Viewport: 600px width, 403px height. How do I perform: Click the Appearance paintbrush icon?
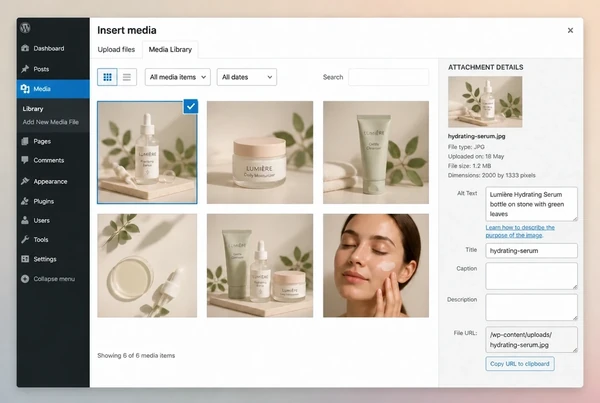(25, 181)
